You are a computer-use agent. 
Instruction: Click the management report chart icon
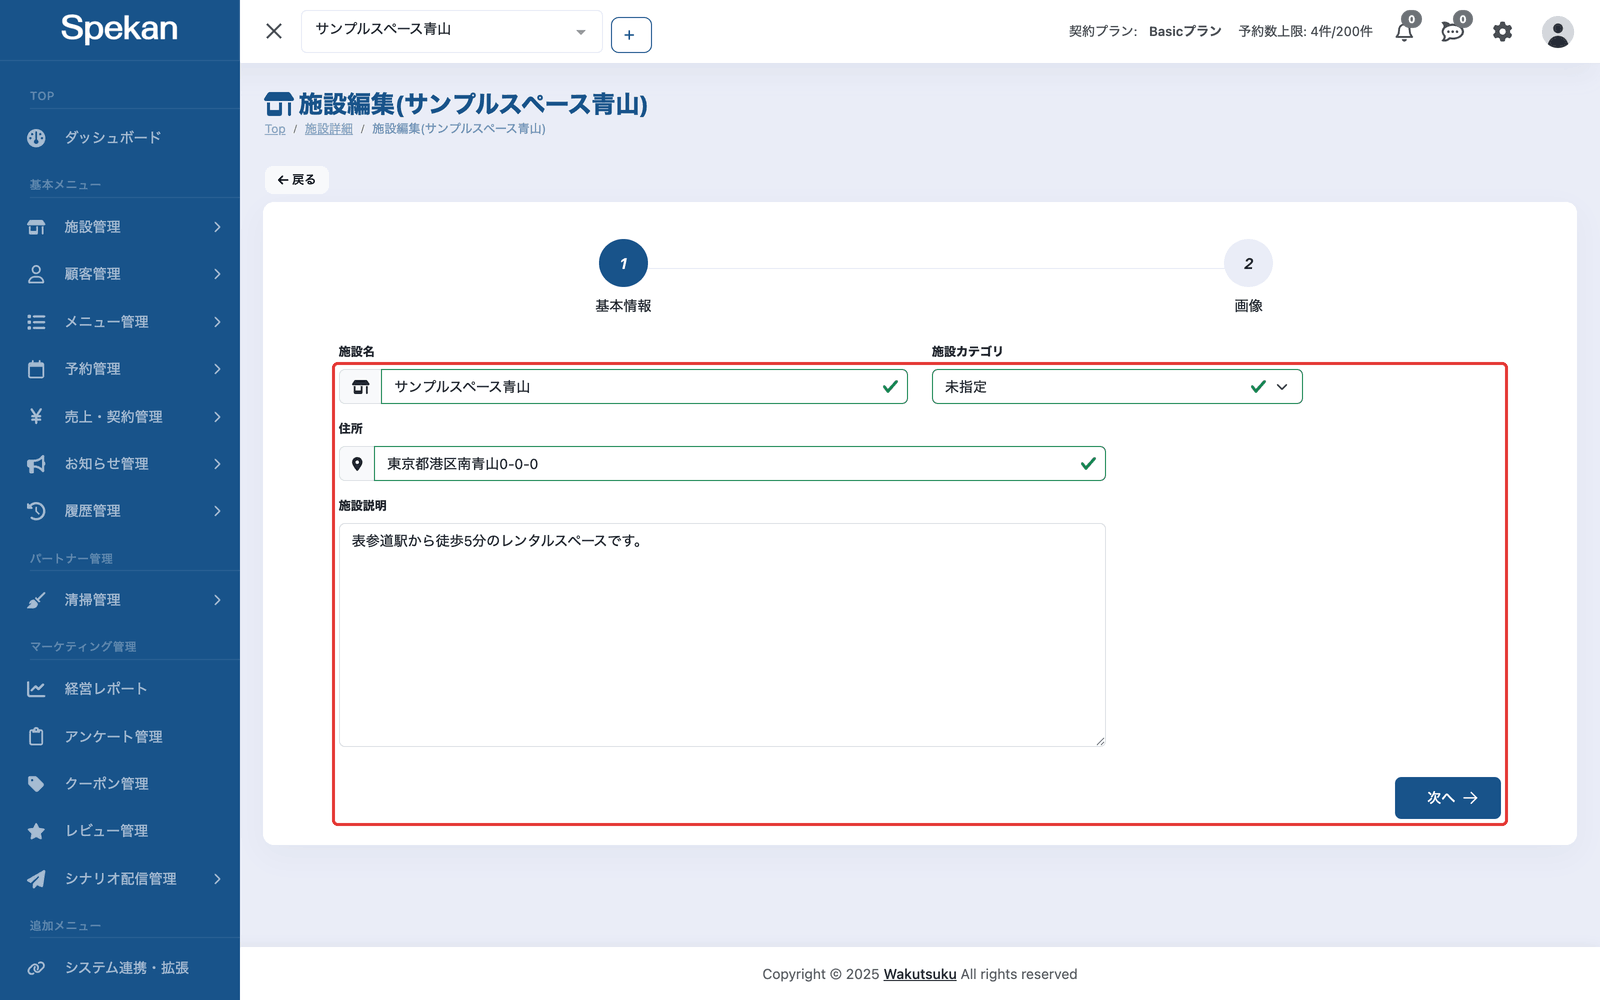point(36,689)
